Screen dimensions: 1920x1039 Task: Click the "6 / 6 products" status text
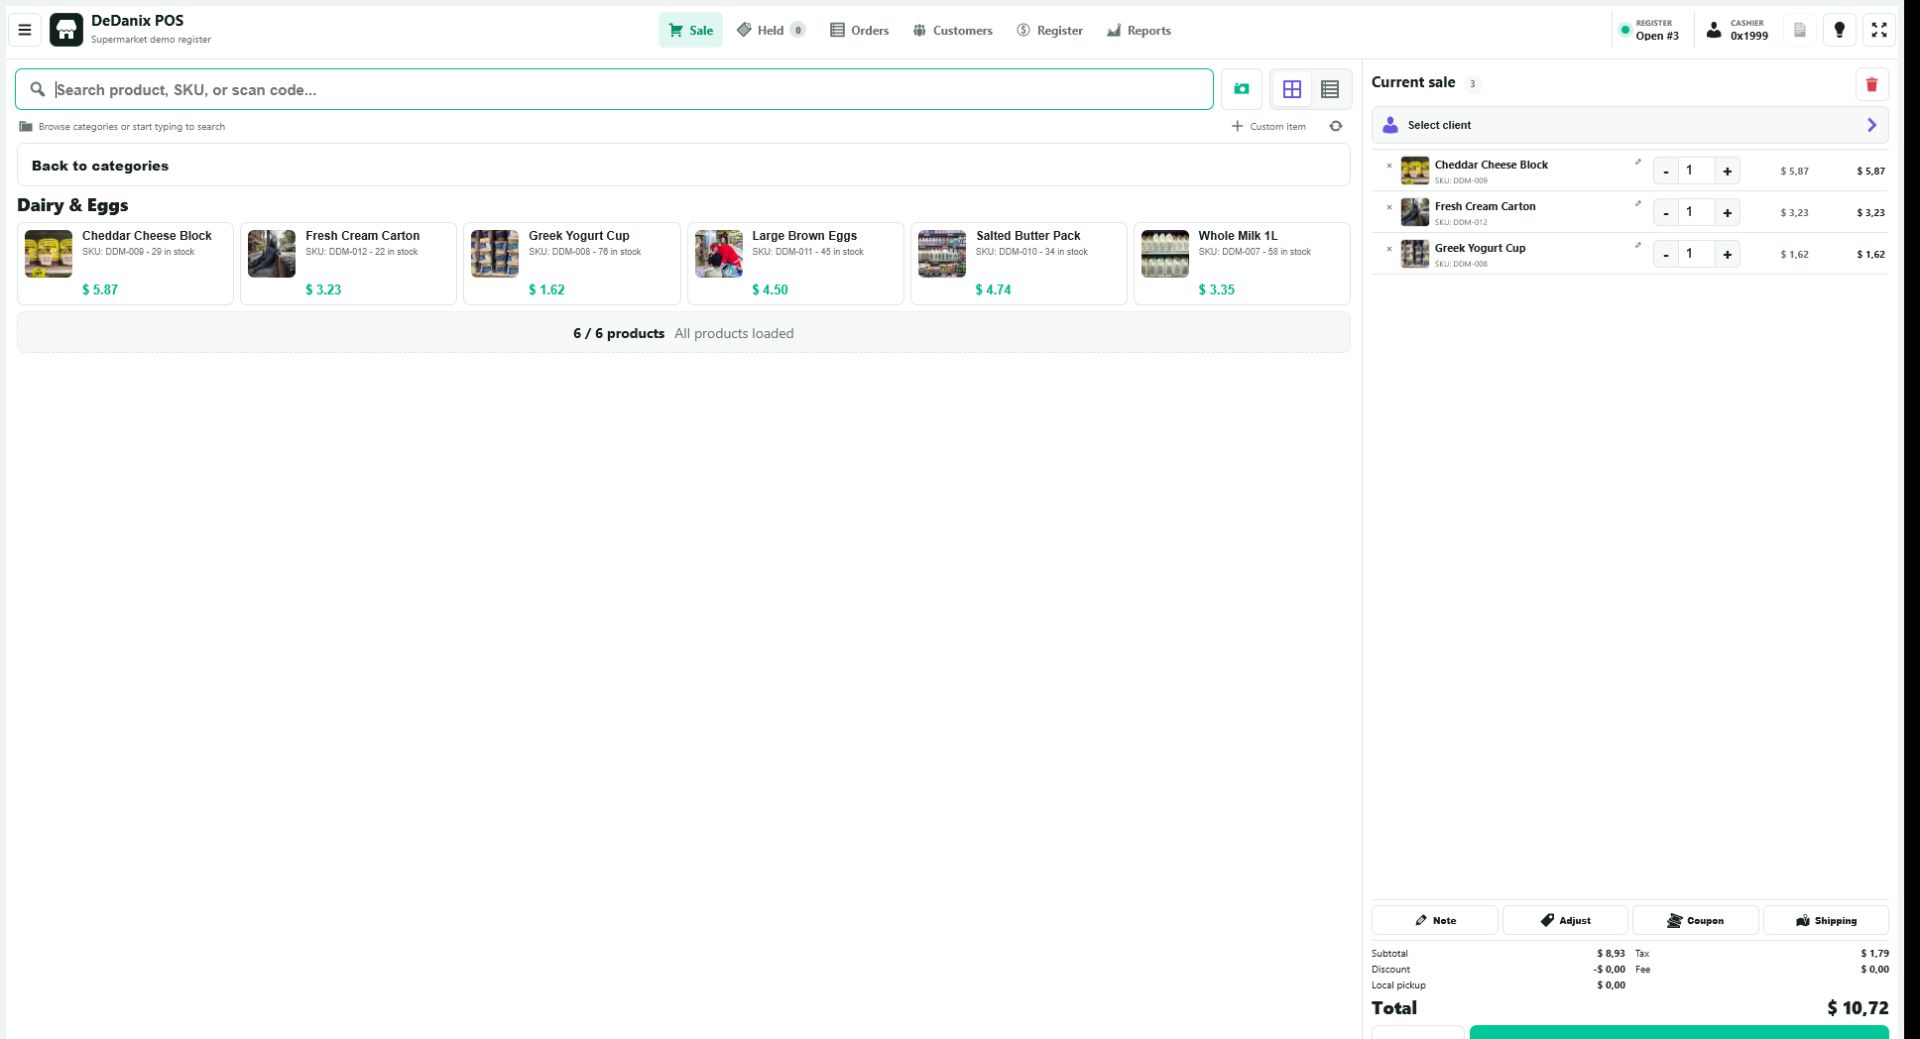coord(618,334)
